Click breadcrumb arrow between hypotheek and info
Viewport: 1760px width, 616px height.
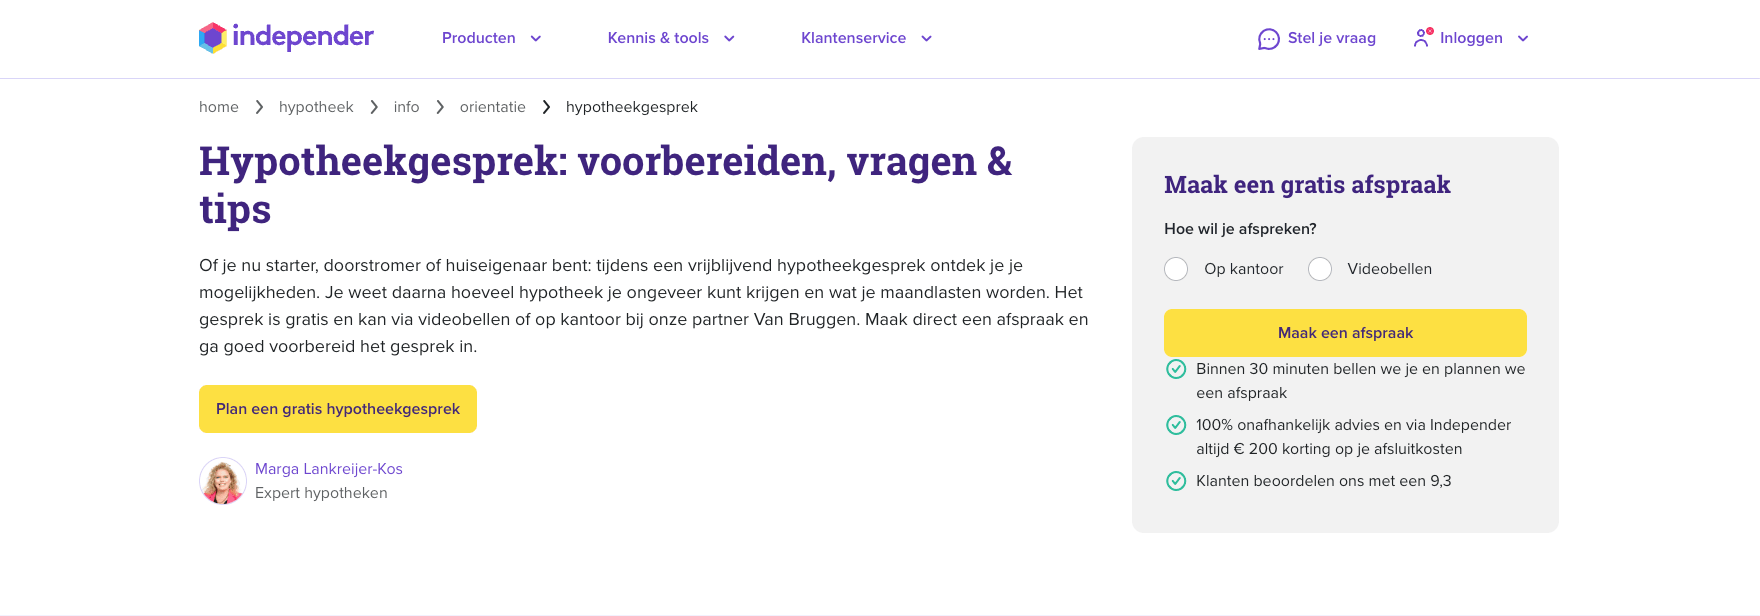[374, 107]
